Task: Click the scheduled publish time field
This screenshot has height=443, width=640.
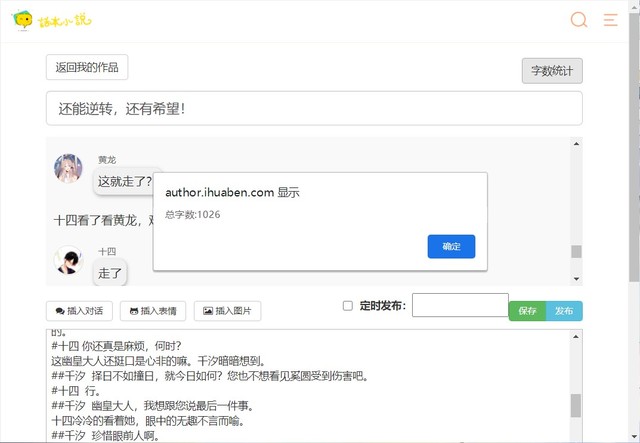Action: pos(460,305)
